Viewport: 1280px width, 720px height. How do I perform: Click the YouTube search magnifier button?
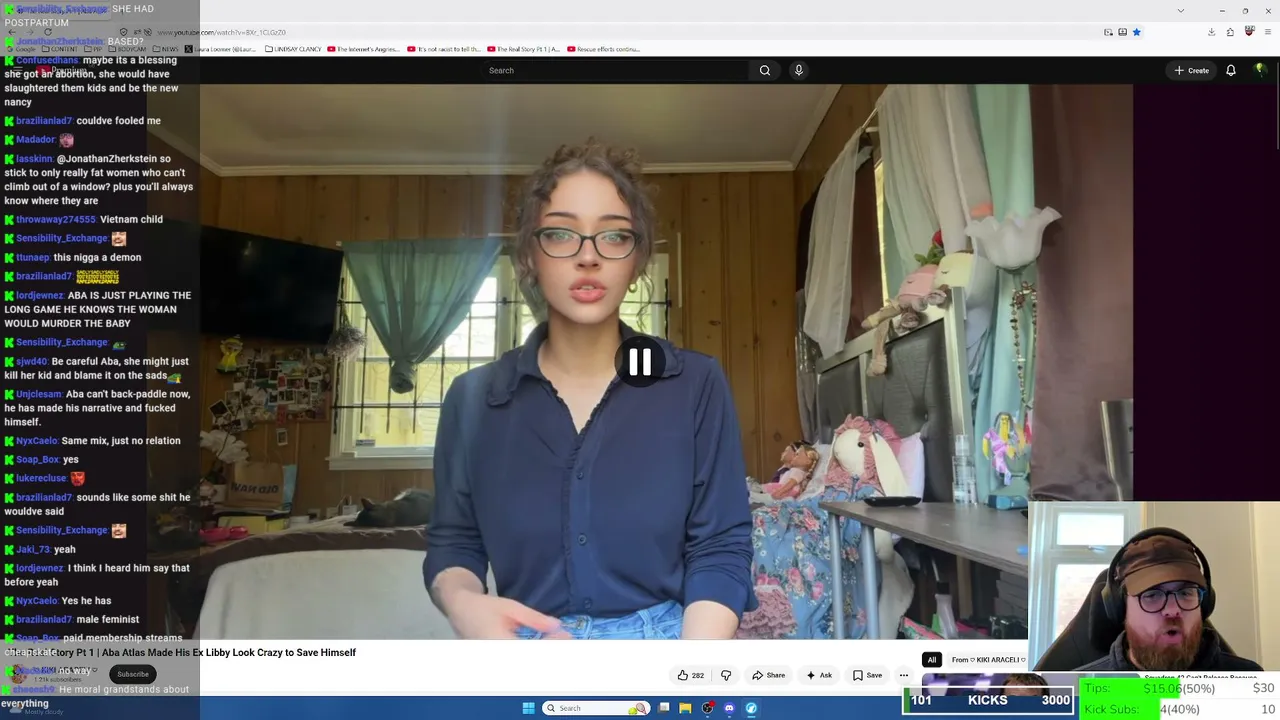point(765,70)
